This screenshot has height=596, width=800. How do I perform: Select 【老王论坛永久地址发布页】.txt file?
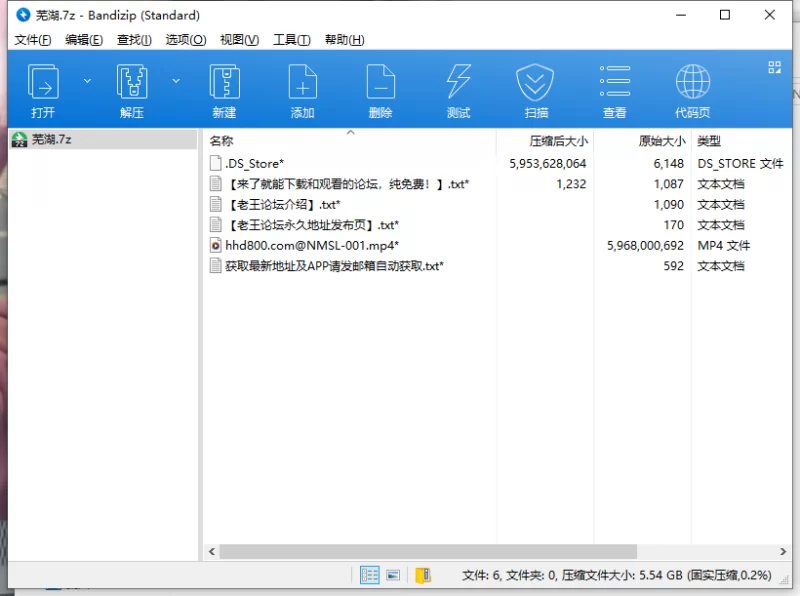[x=497, y=225]
